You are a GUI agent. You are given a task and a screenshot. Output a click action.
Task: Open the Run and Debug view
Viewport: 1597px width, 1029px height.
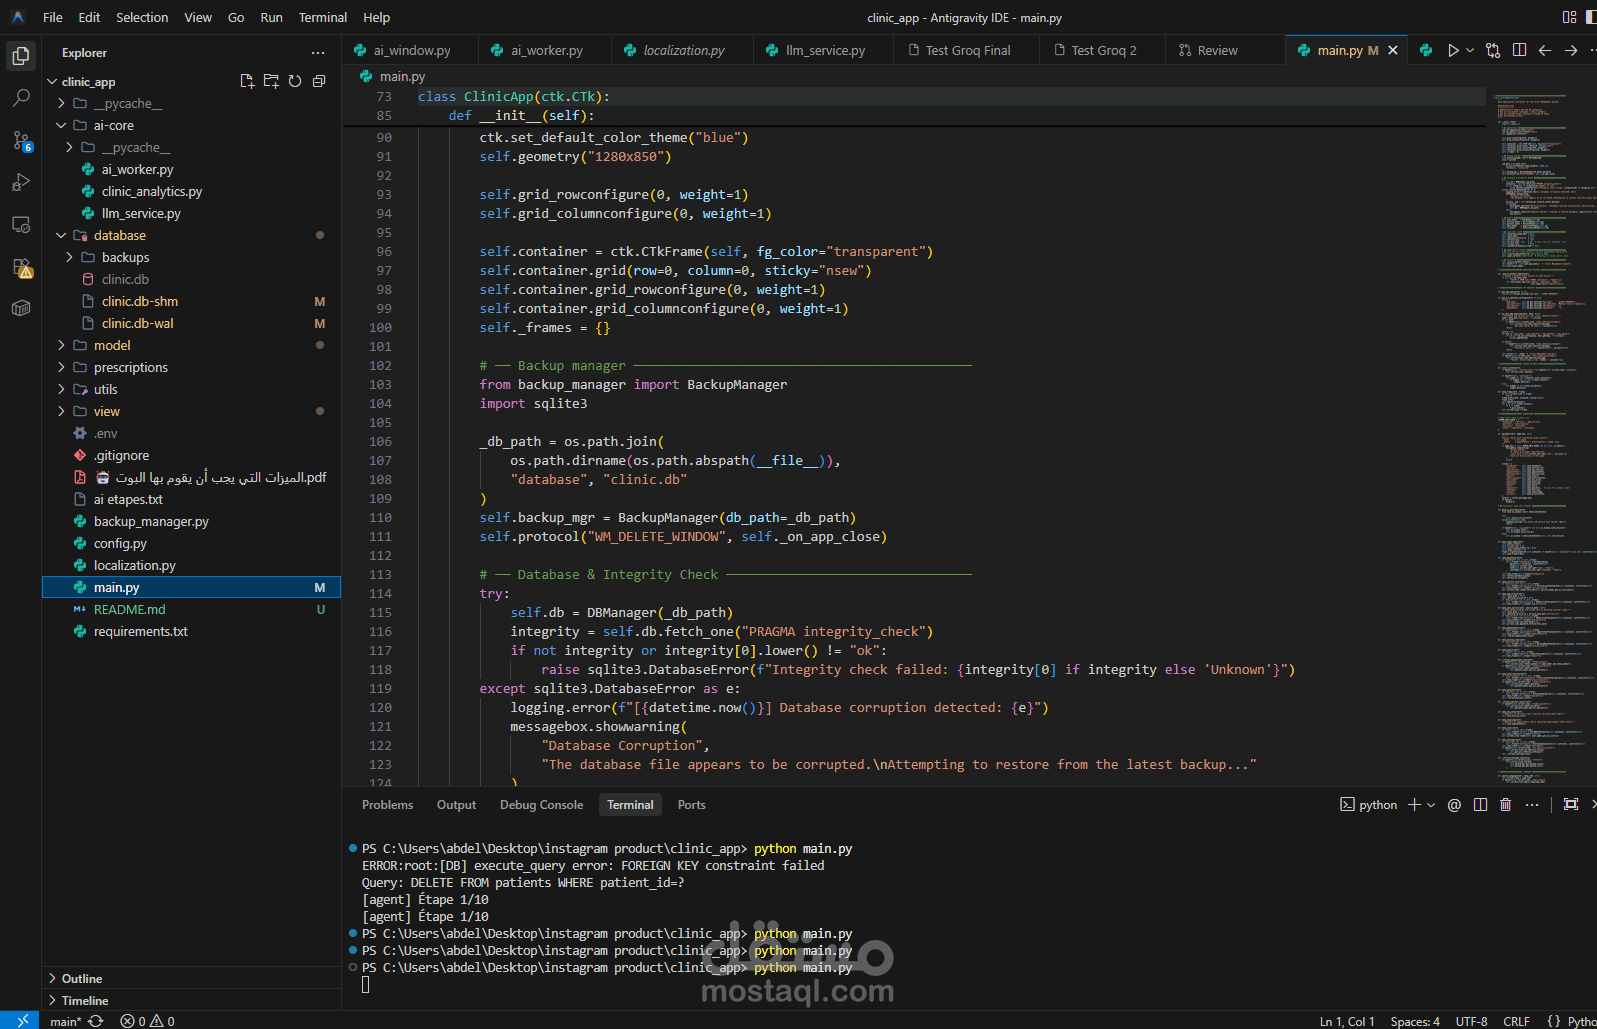(x=21, y=182)
